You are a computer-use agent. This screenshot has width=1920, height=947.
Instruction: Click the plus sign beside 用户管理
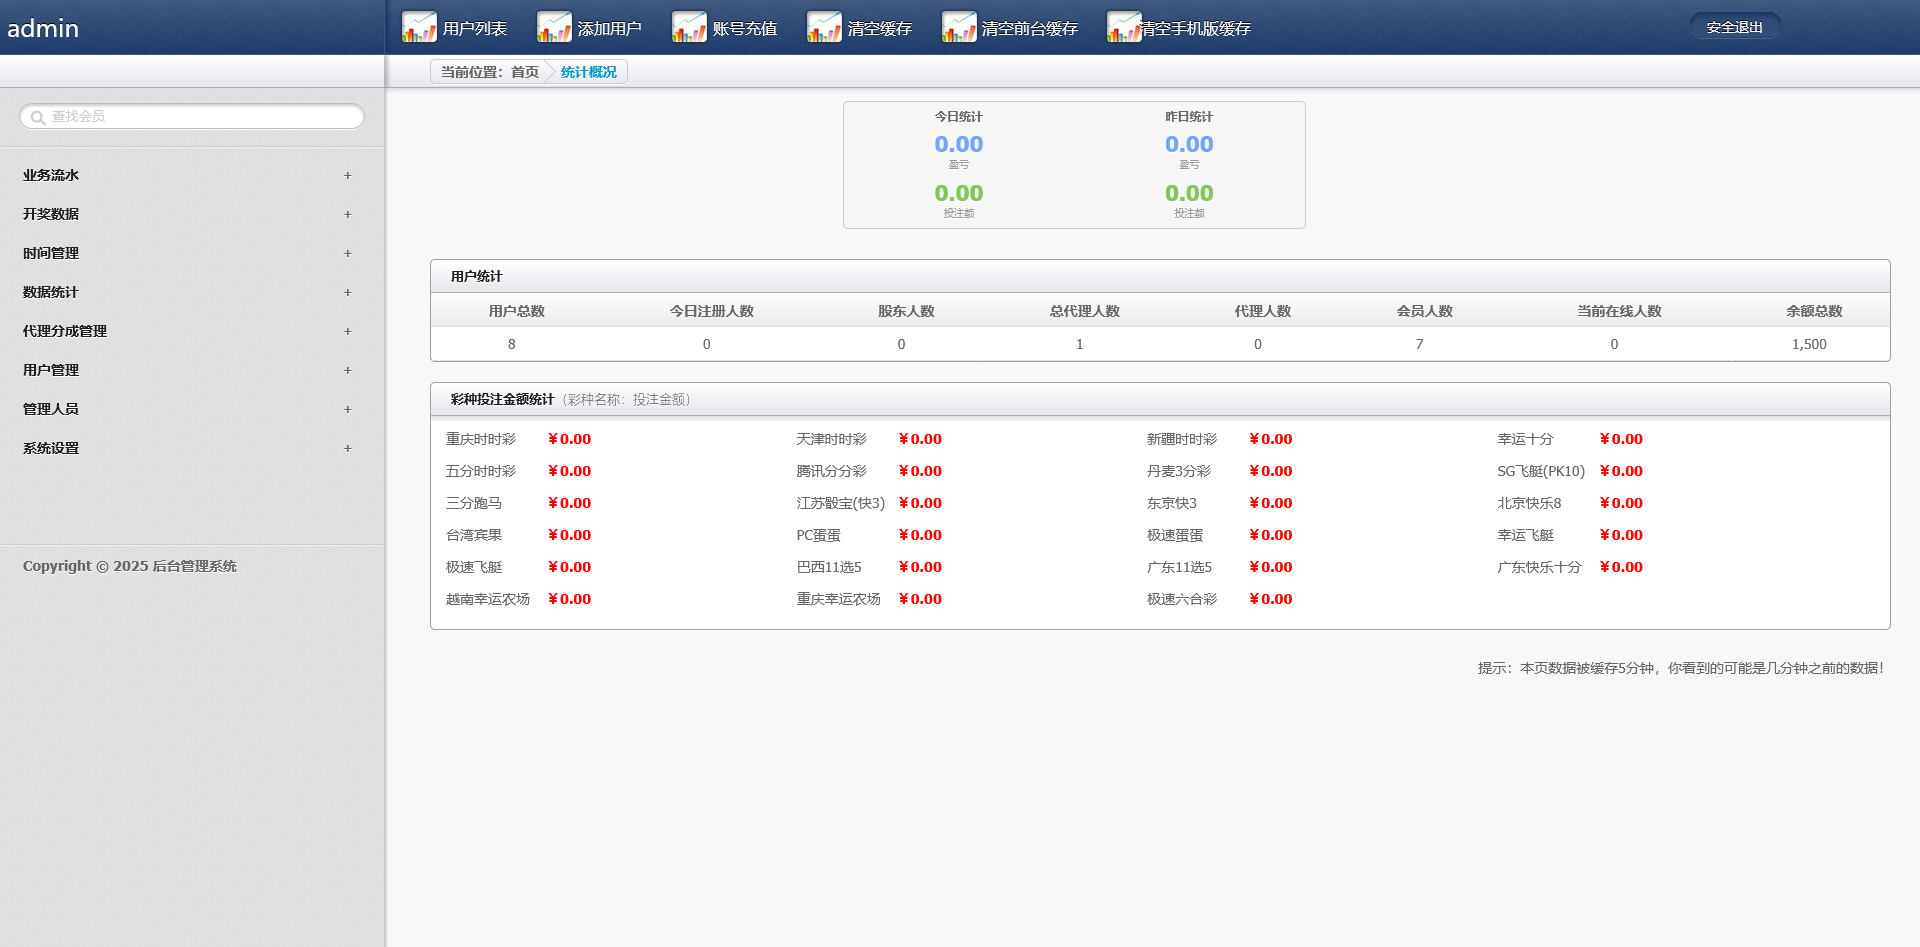347,371
